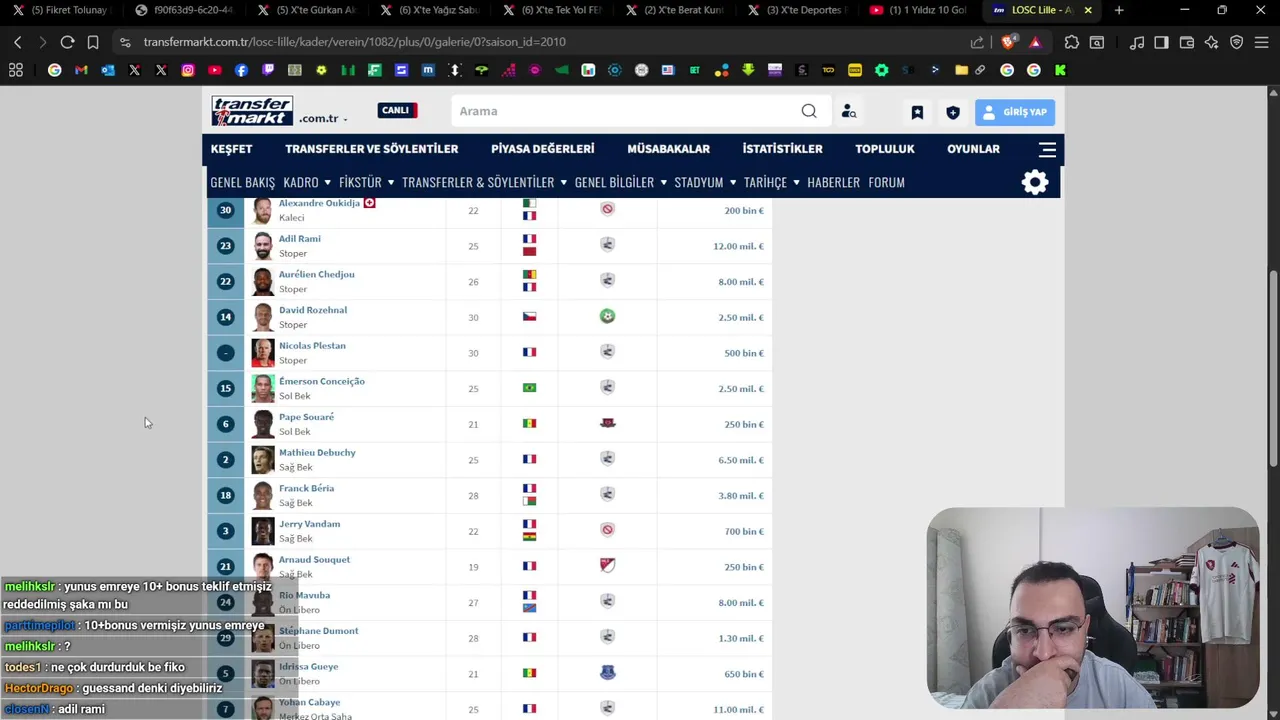Image resolution: width=1280 pixels, height=720 pixels.
Task: Go back to previous page
Action: [x=17, y=42]
